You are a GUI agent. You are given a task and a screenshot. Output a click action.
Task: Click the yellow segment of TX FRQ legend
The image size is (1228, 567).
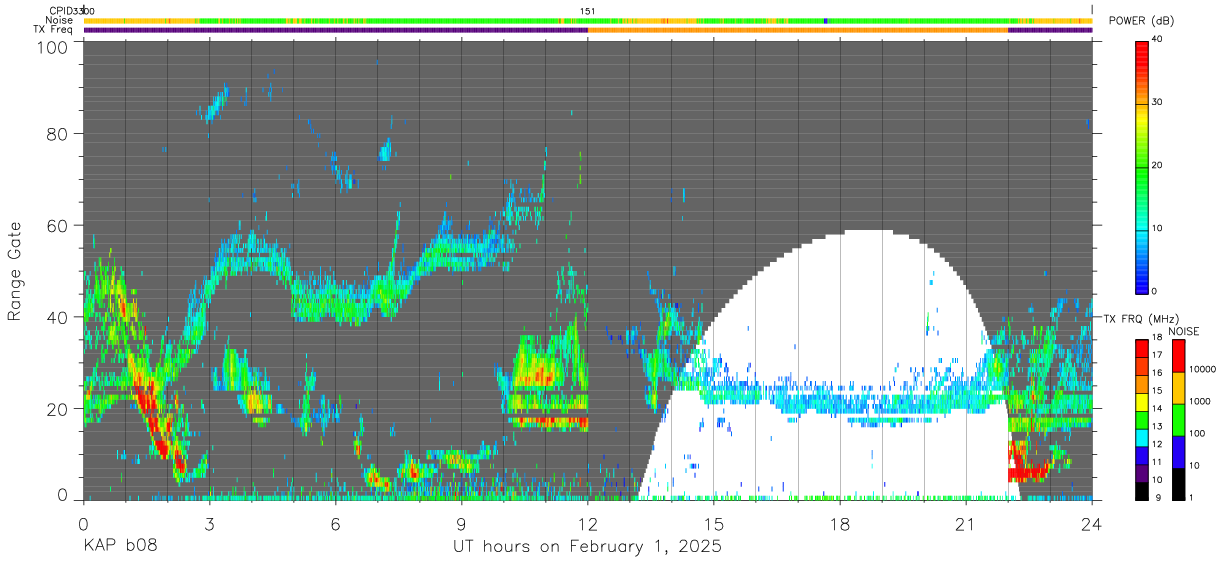click(x=1141, y=403)
